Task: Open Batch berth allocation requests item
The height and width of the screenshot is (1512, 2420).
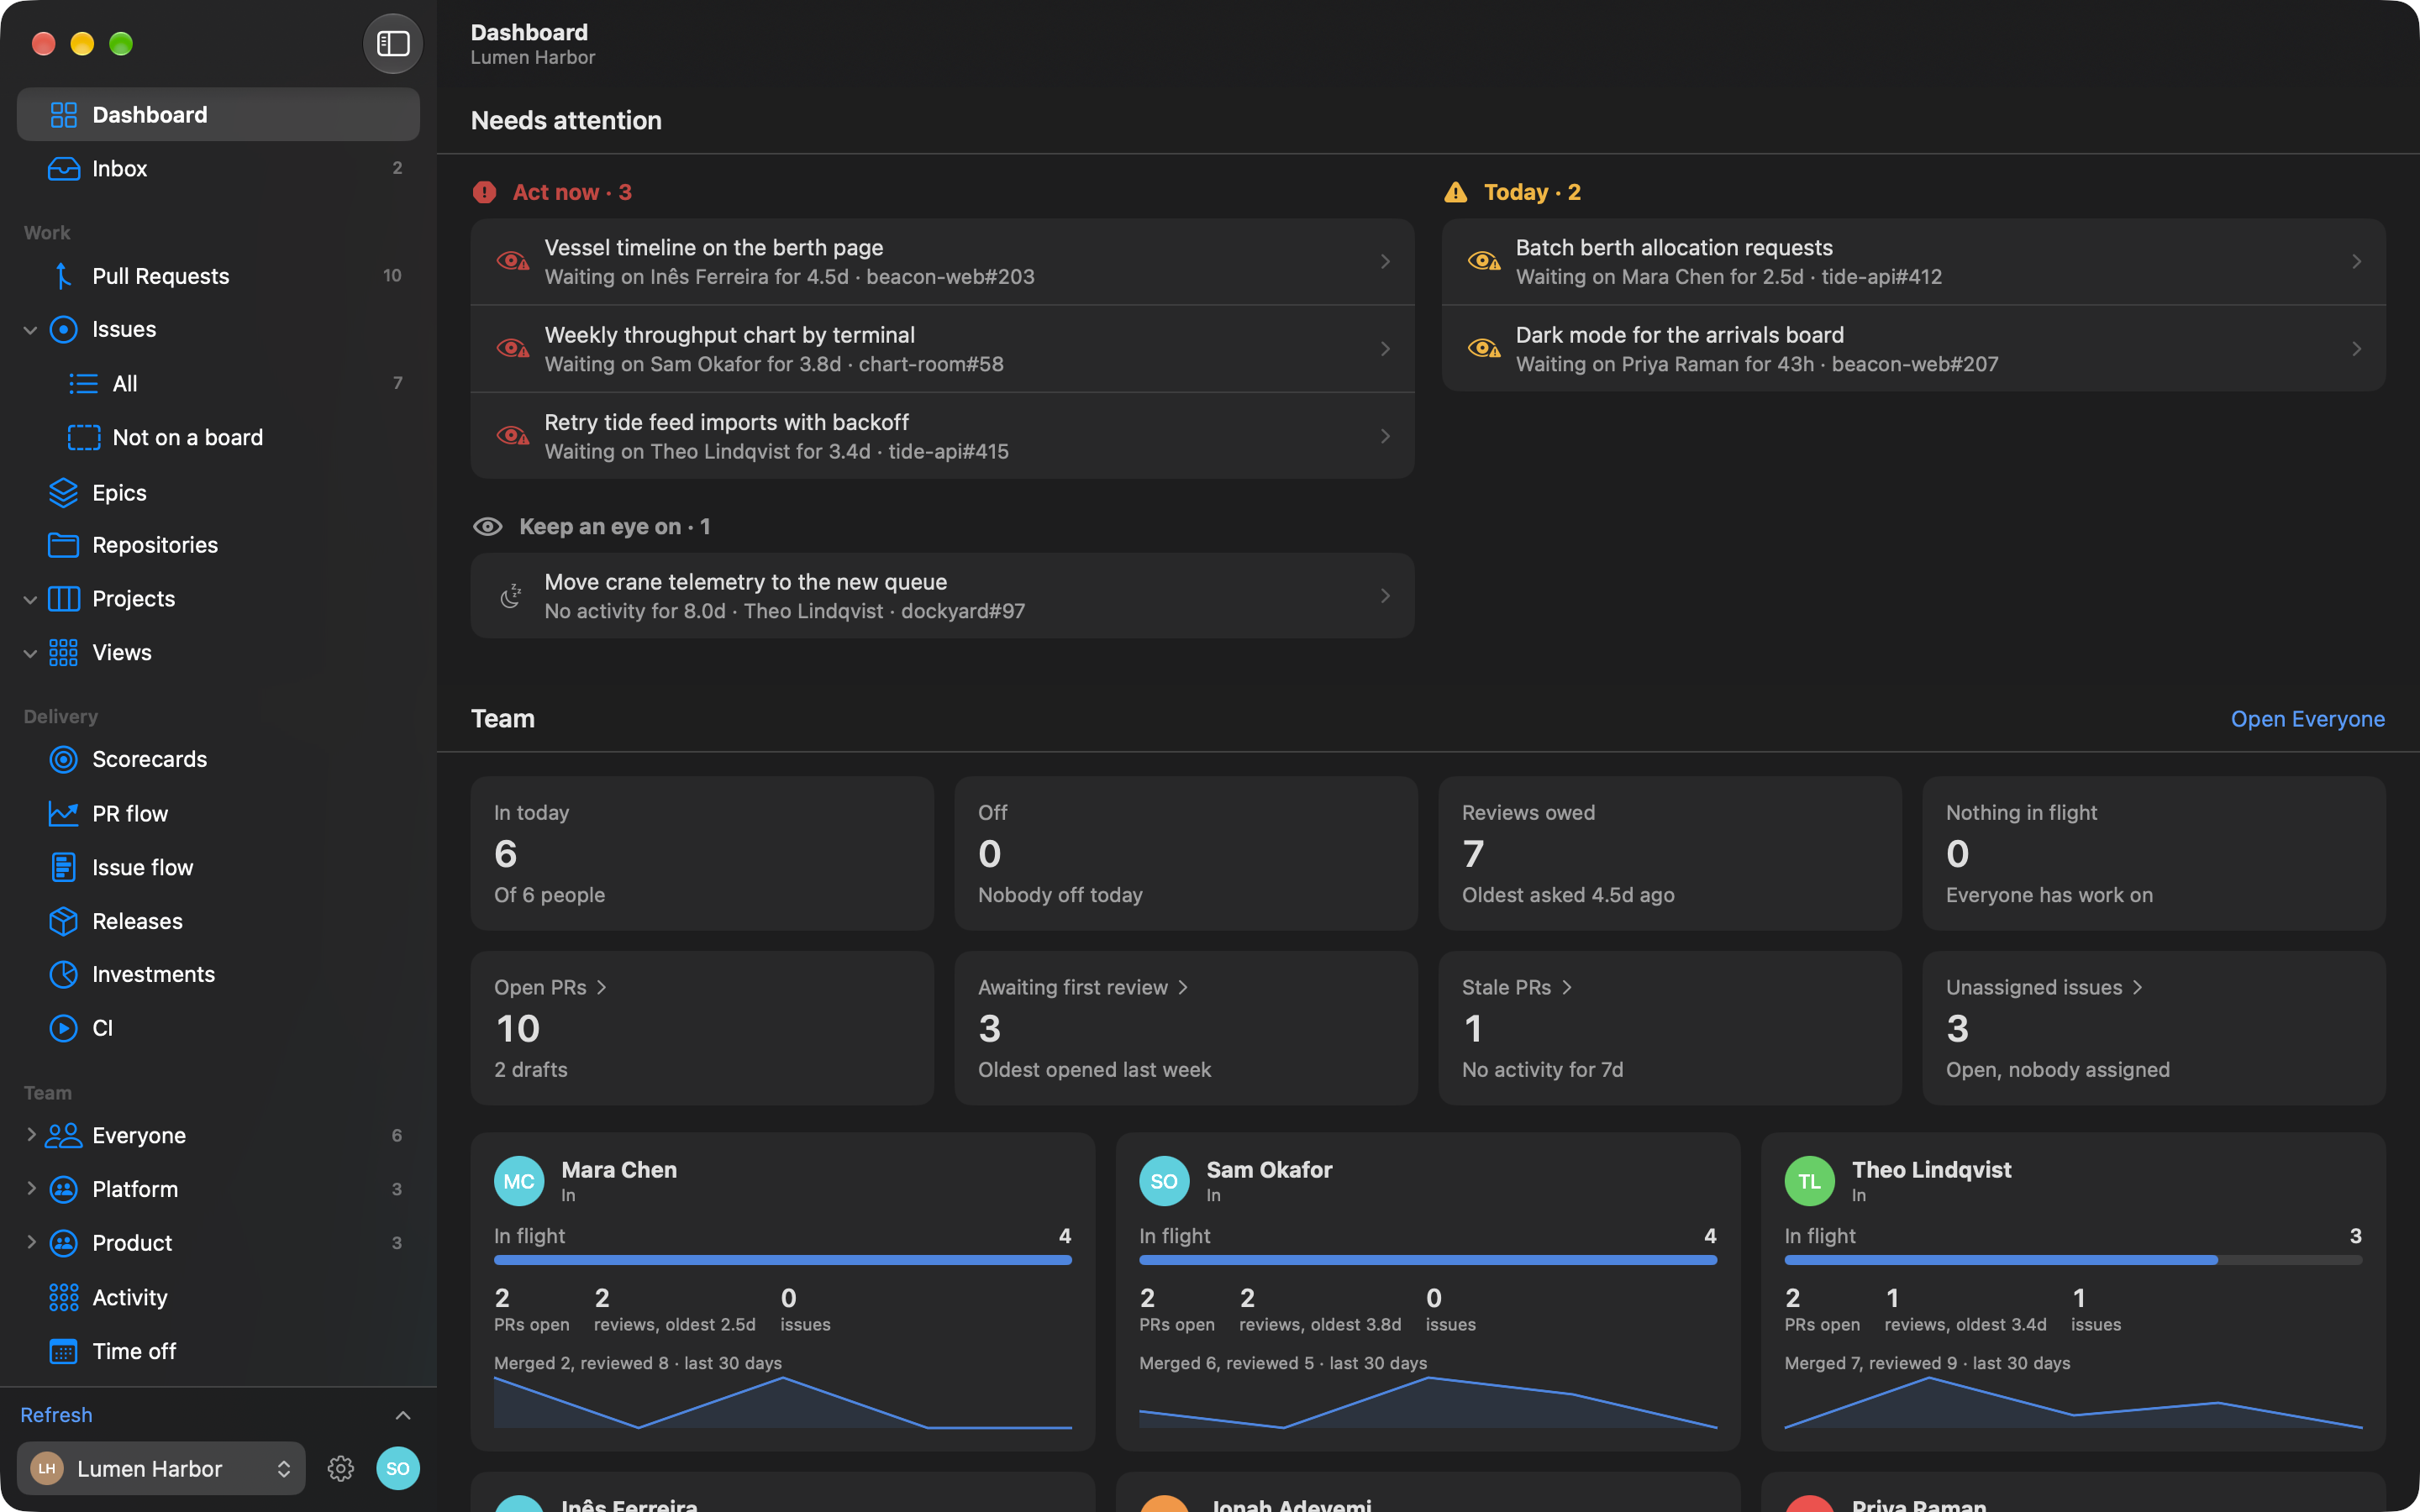Action: pos(1913,262)
